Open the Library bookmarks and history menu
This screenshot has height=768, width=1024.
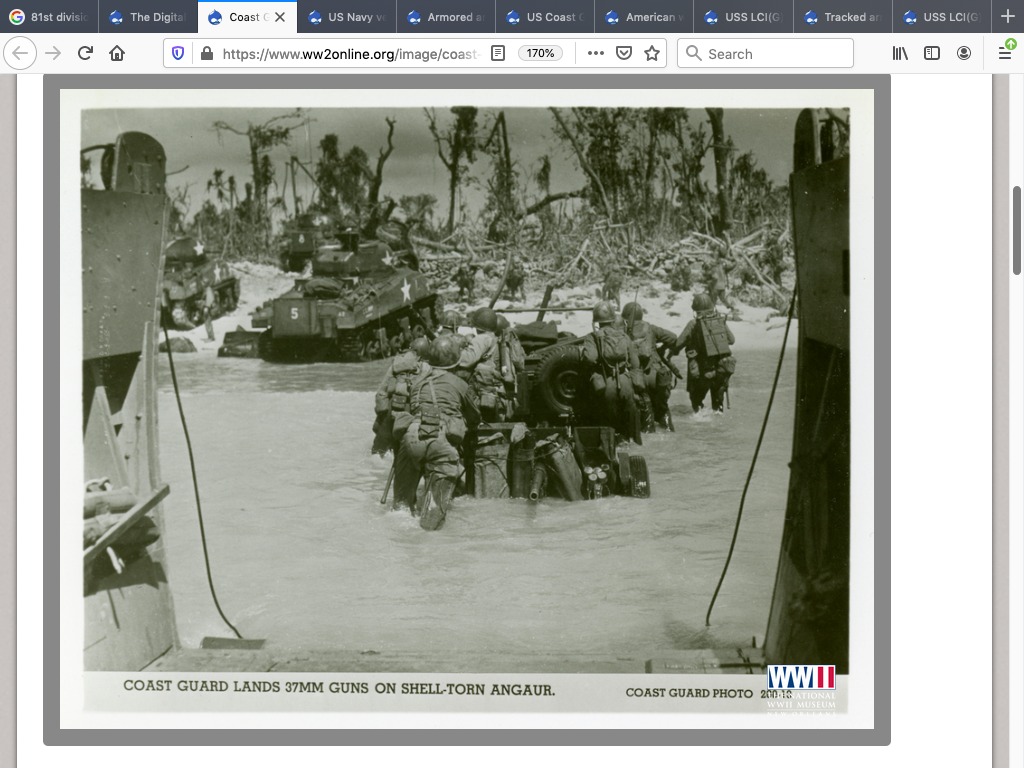point(900,54)
